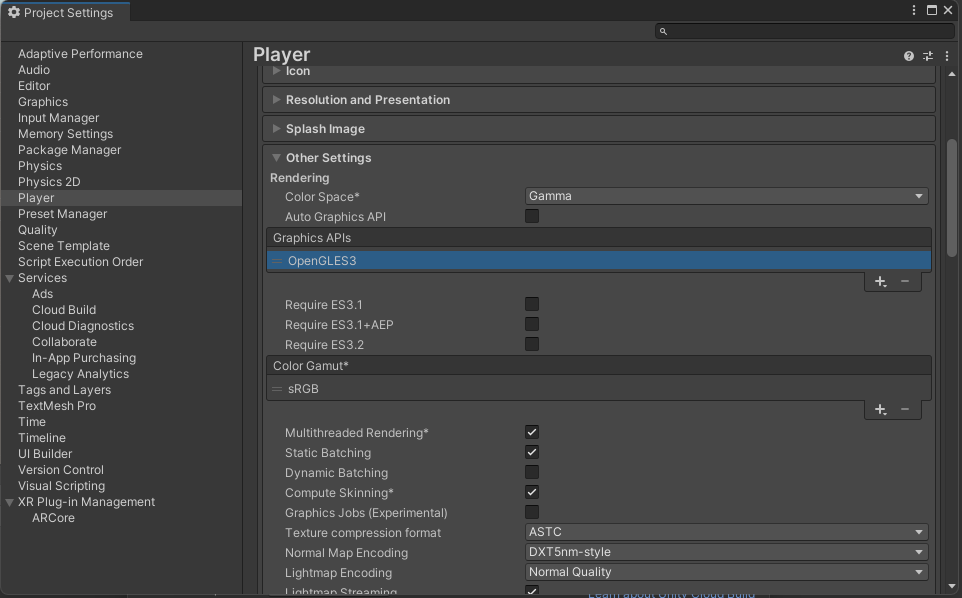This screenshot has height=598, width=962.
Task: Select sRGB in Color Gamut list
Action: click(599, 389)
